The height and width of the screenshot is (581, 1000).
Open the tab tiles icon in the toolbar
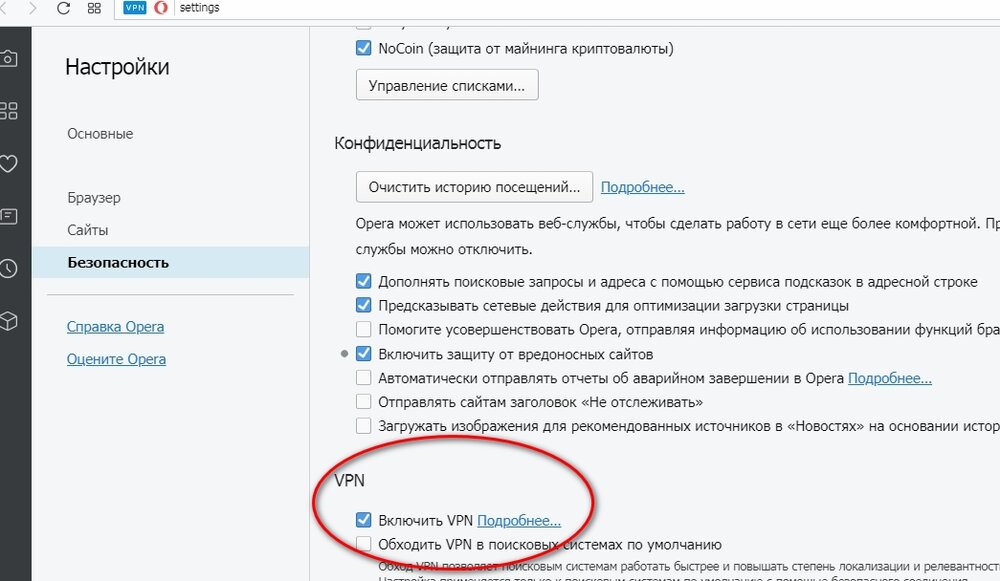click(93, 7)
